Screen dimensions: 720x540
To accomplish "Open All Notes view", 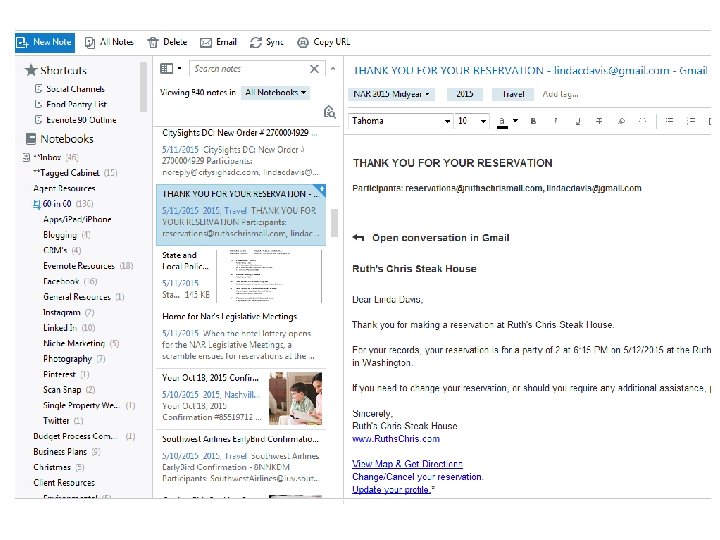I will pos(109,42).
